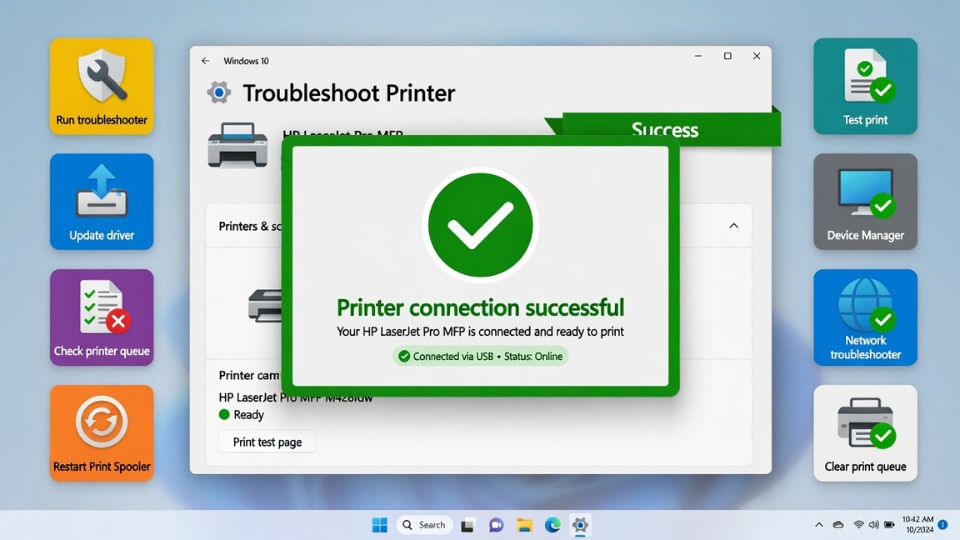
Task: Click the Printers & scanners section label
Action: pyautogui.click(x=250, y=226)
